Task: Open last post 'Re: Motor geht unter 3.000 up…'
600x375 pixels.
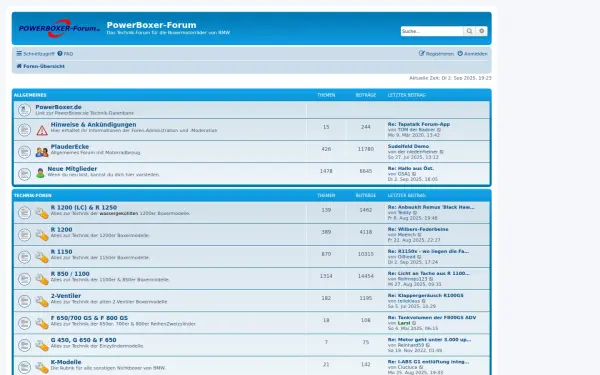Action: [429, 340]
